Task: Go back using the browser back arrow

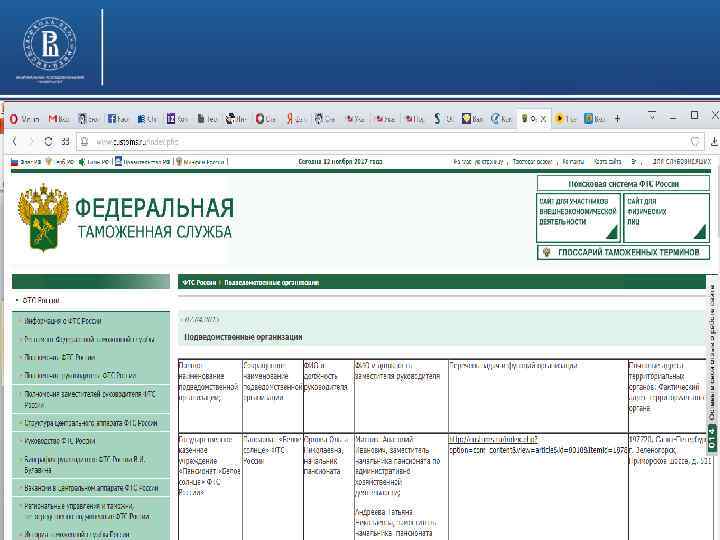Action: tap(14, 141)
